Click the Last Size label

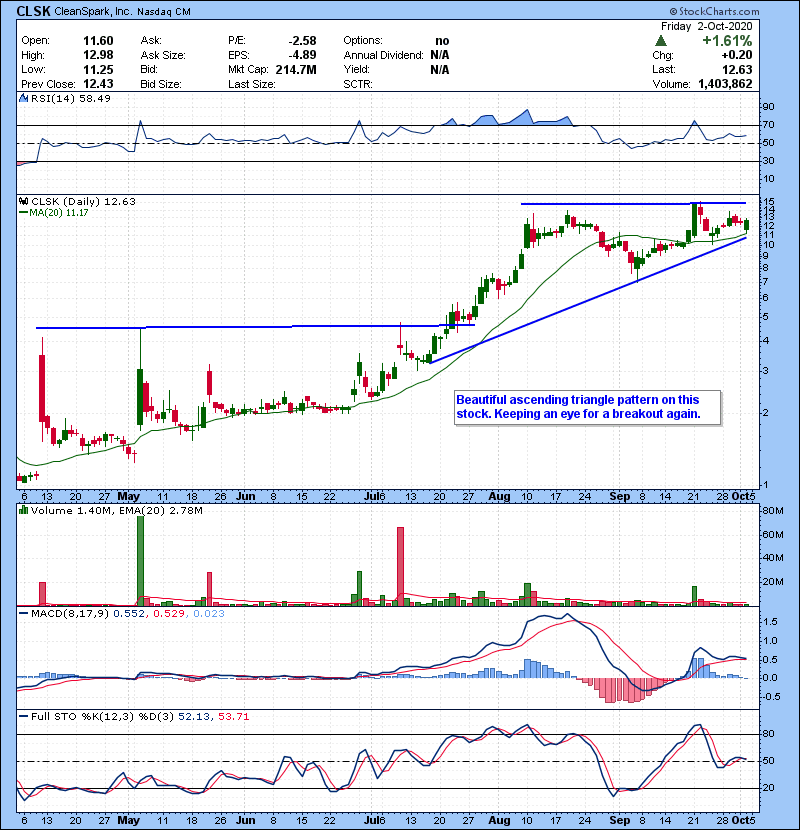[251, 84]
